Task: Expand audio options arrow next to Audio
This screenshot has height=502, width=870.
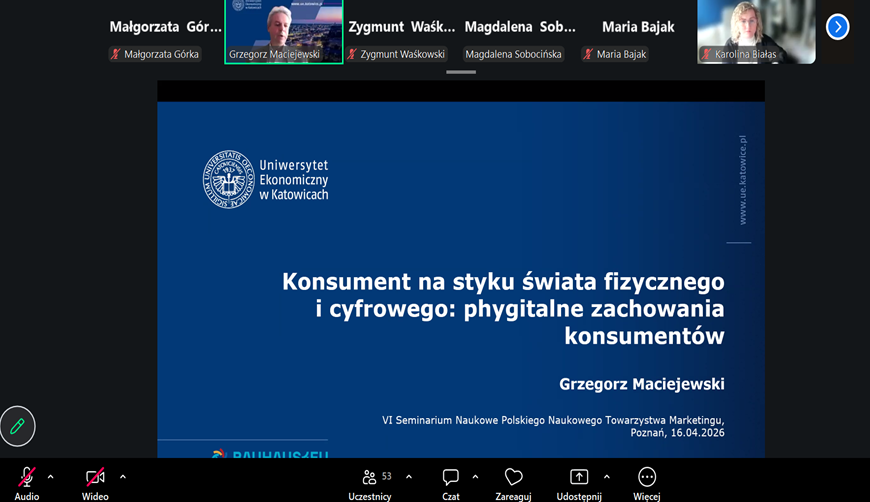Action: 51,477
